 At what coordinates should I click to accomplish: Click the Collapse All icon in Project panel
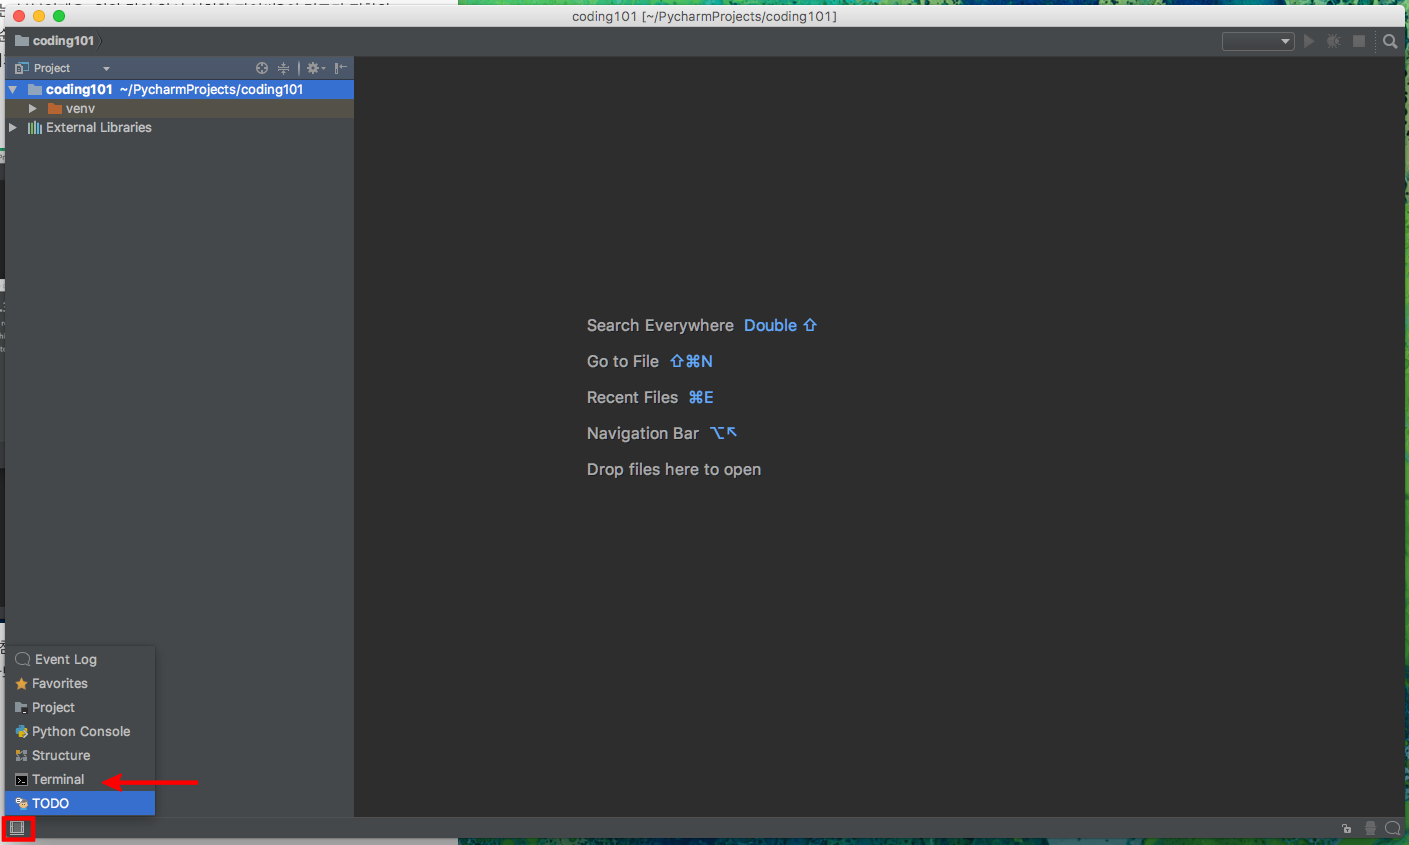point(284,68)
